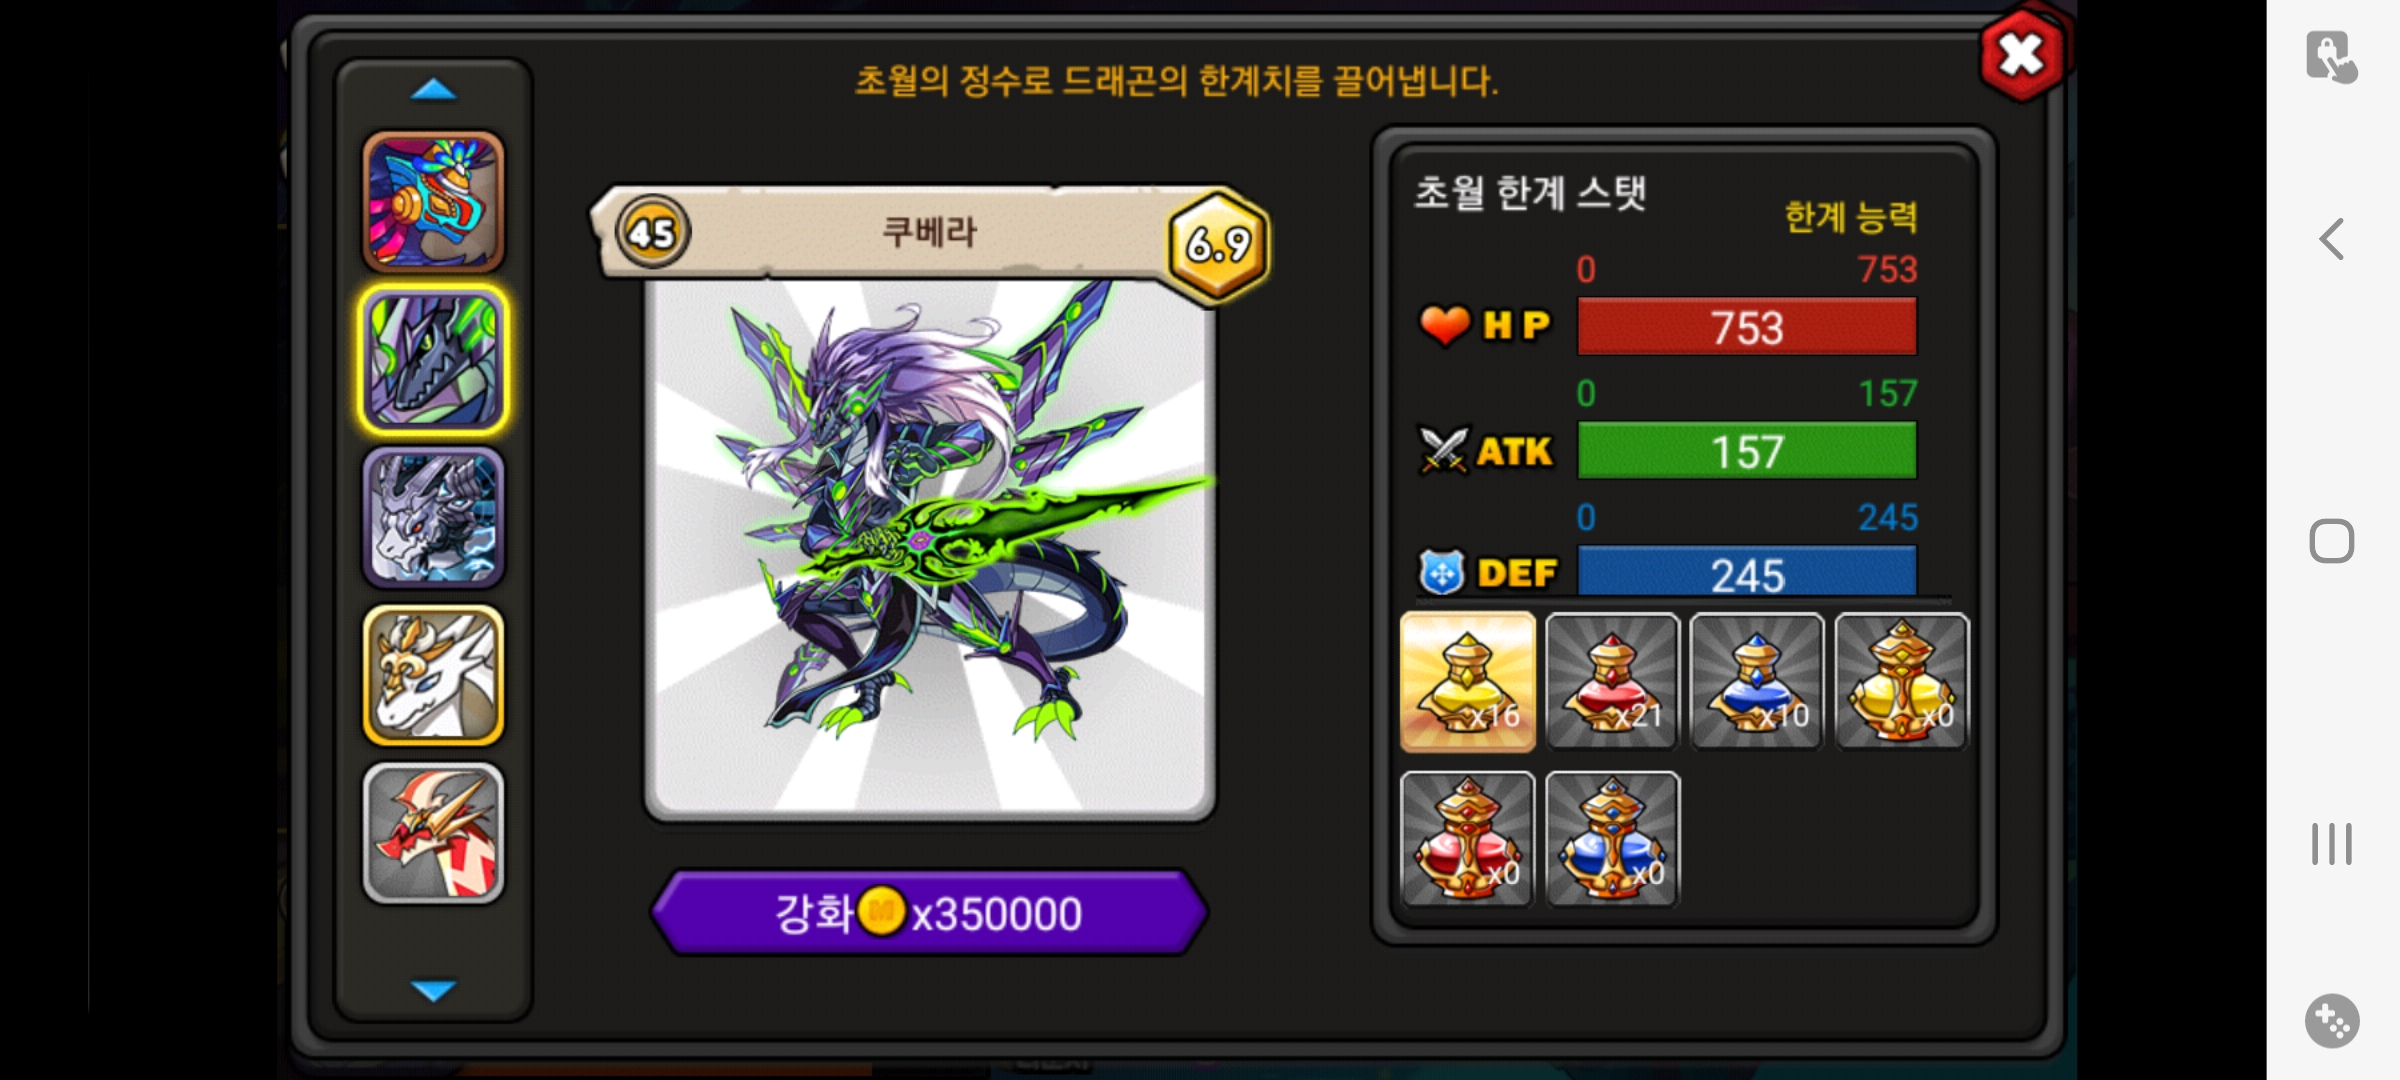Image resolution: width=2400 pixels, height=1080 pixels.
Task: Select the yellow essence potion x16
Action: [x=1468, y=681]
